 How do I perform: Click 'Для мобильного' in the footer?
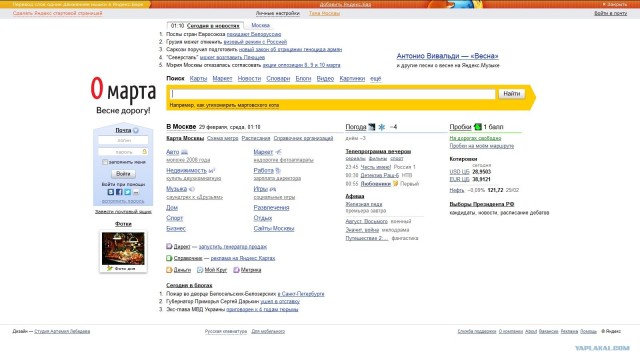click(x=268, y=331)
